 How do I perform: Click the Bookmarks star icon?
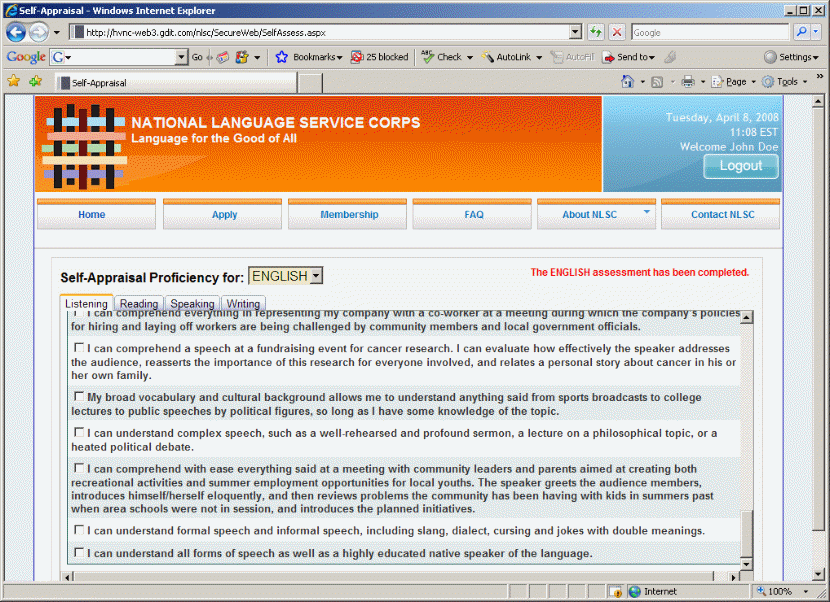[282, 57]
